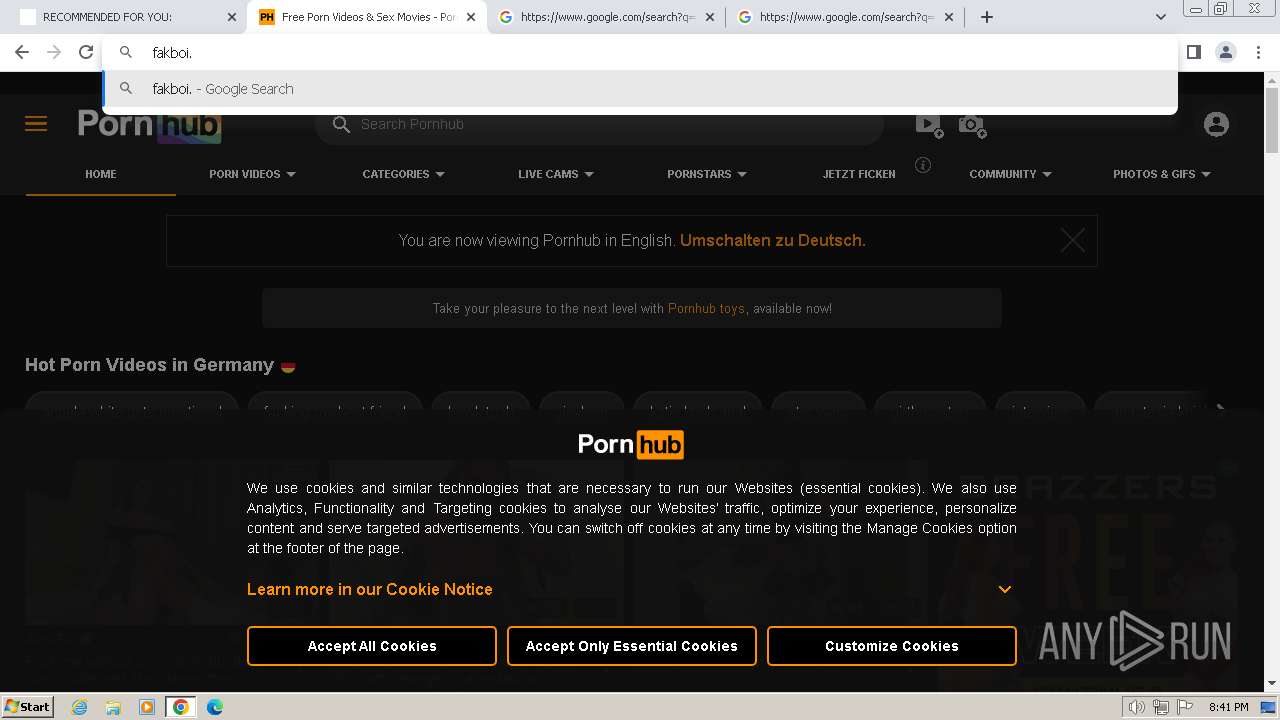Click the magnifier icon in the site search box
Viewport: 1280px width, 720px height.
341,124
